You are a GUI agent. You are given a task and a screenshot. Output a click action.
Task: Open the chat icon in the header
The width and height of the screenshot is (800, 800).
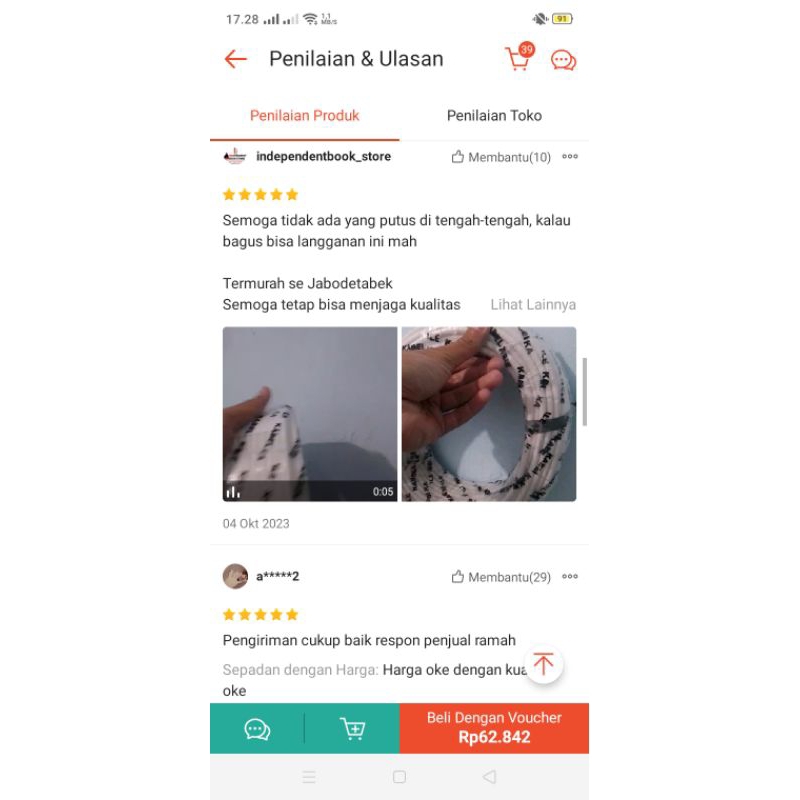[x=563, y=60]
